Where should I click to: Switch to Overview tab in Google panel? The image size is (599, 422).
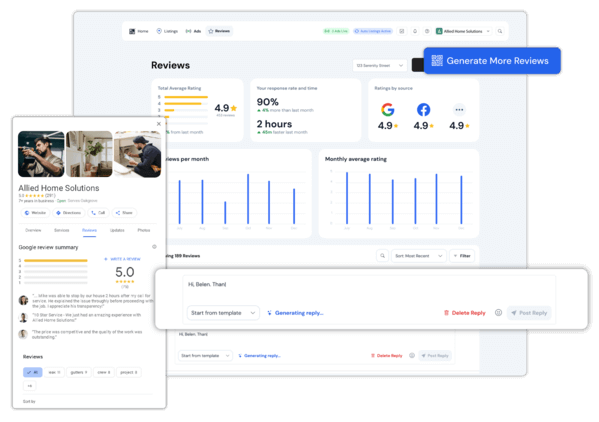(33, 230)
